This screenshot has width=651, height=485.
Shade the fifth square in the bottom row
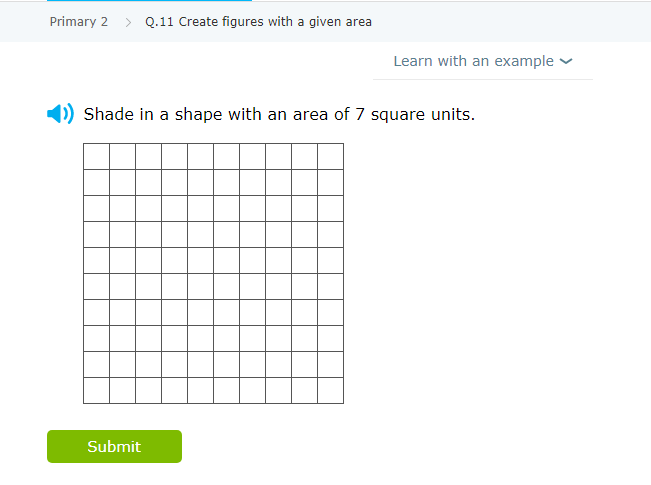point(200,390)
